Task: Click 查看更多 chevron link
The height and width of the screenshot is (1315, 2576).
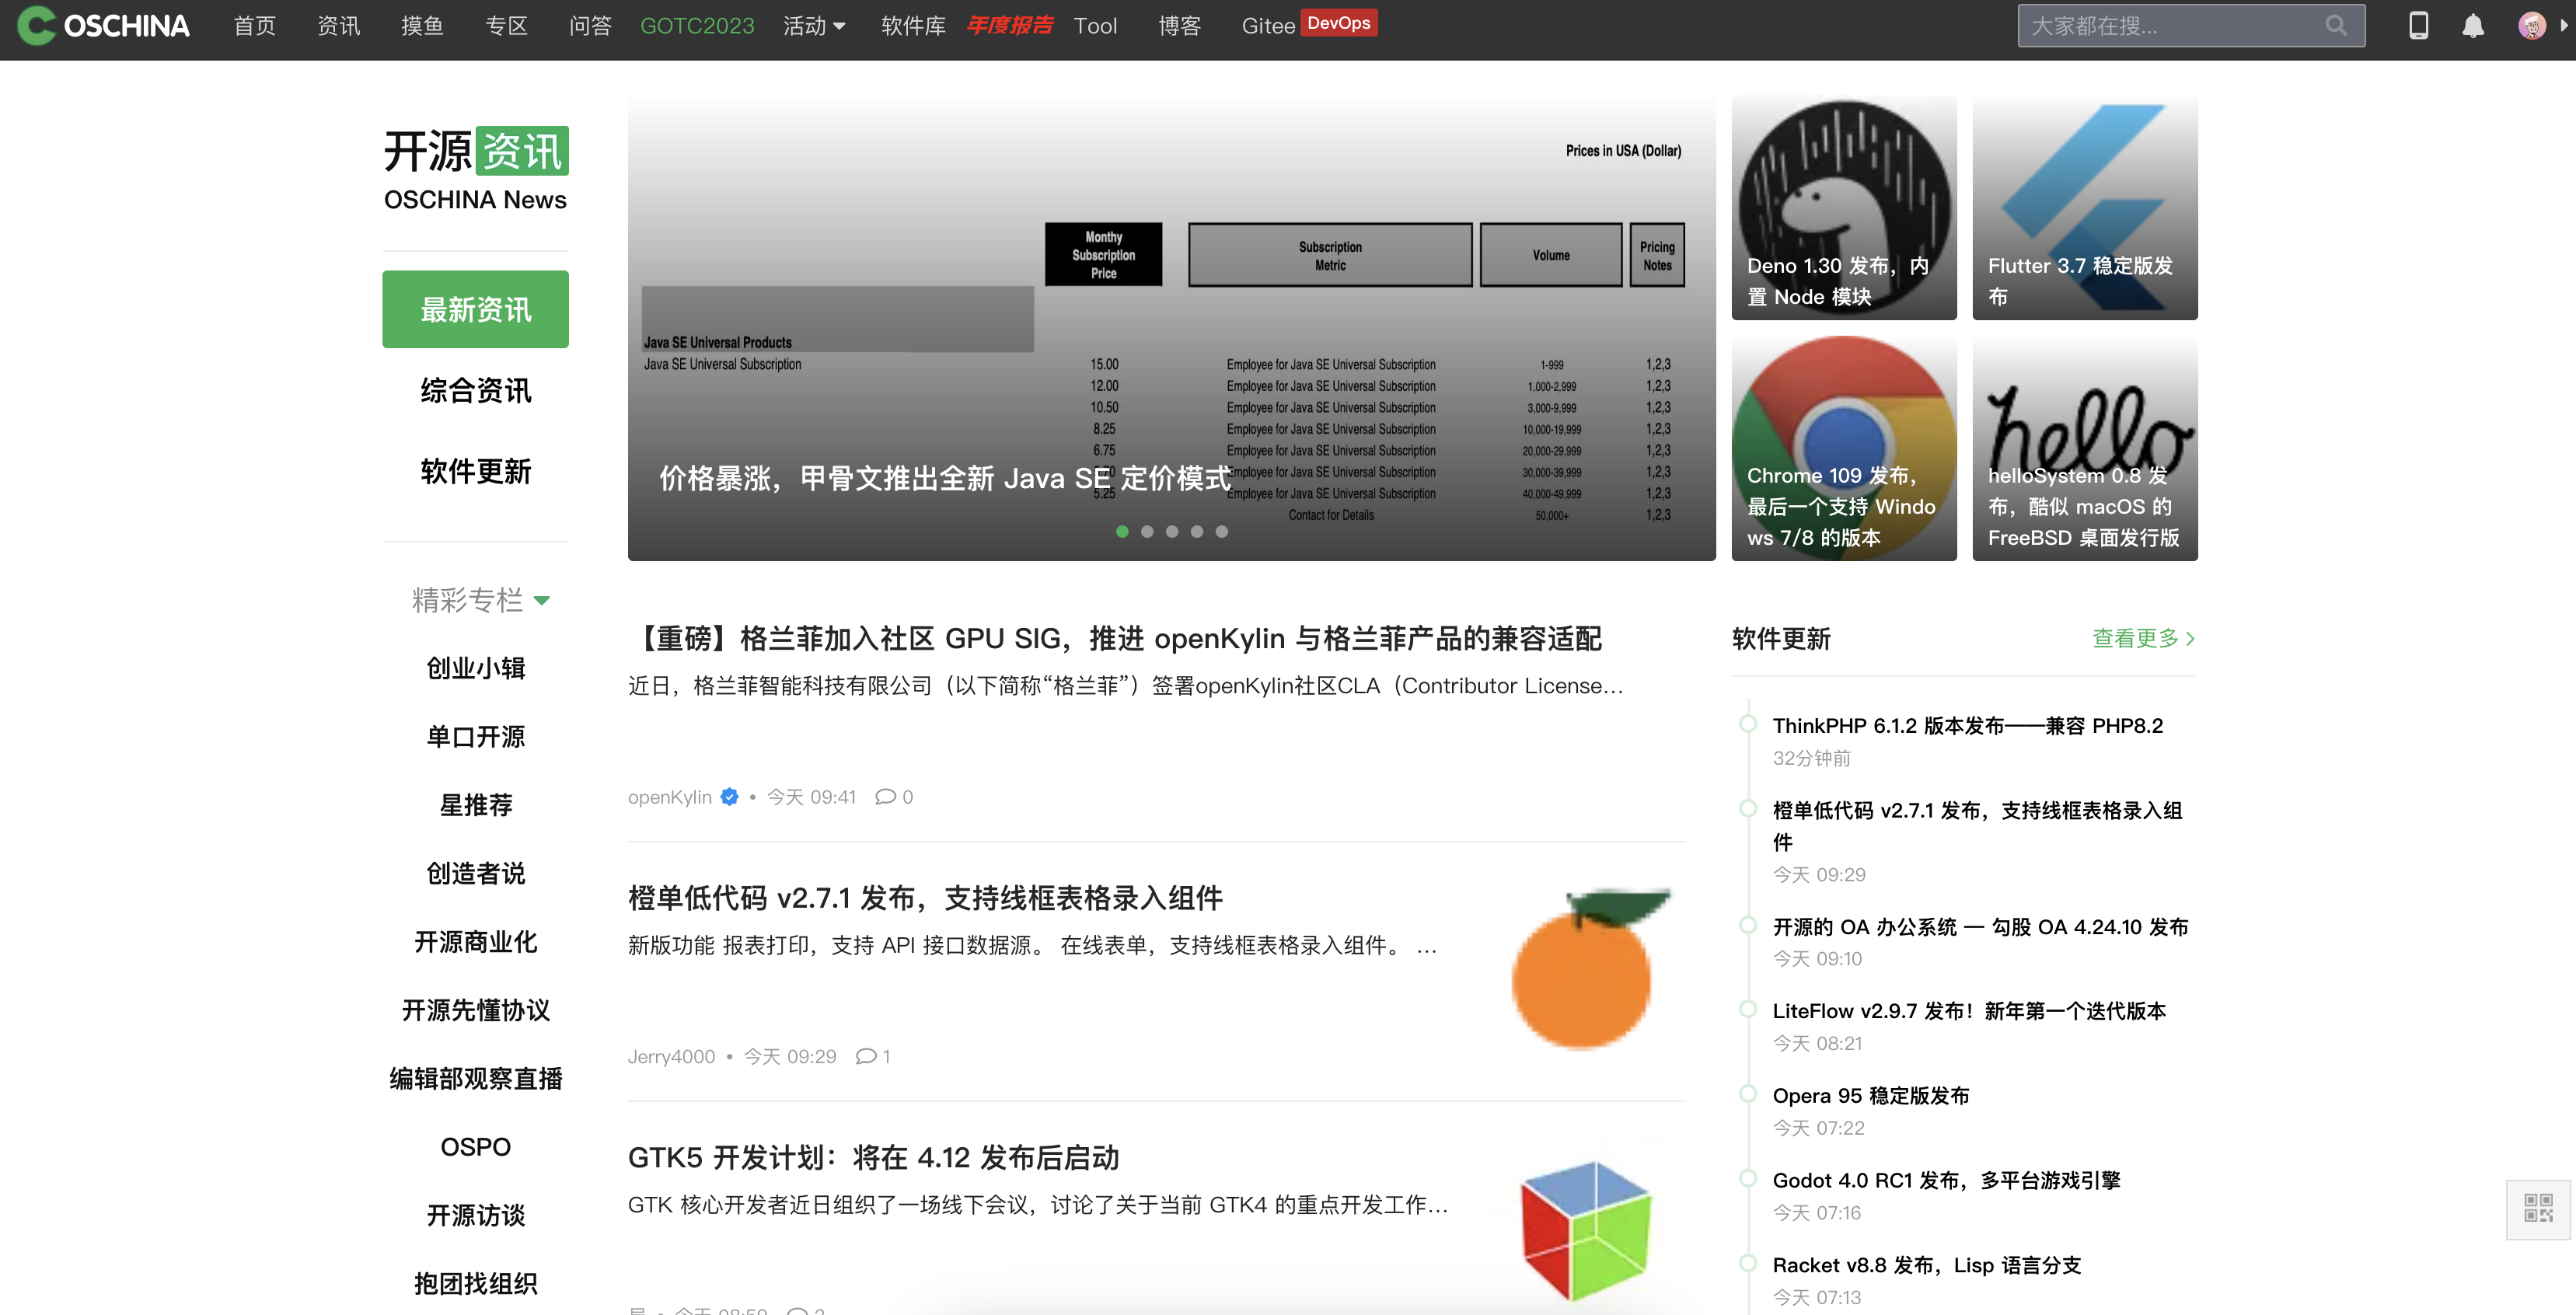Action: [2143, 638]
